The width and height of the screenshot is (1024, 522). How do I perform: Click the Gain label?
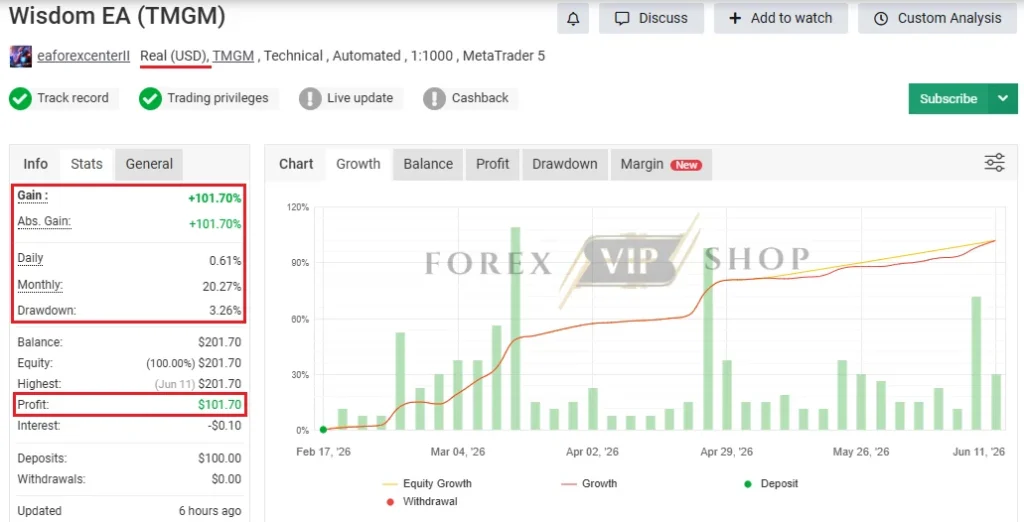[32, 195]
